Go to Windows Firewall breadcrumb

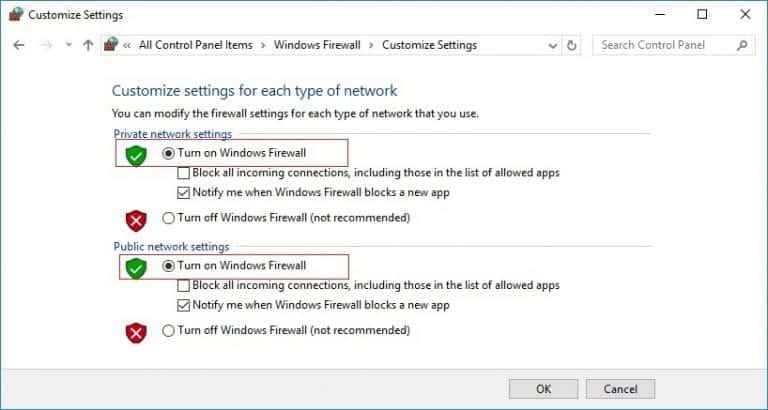click(x=316, y=45)
